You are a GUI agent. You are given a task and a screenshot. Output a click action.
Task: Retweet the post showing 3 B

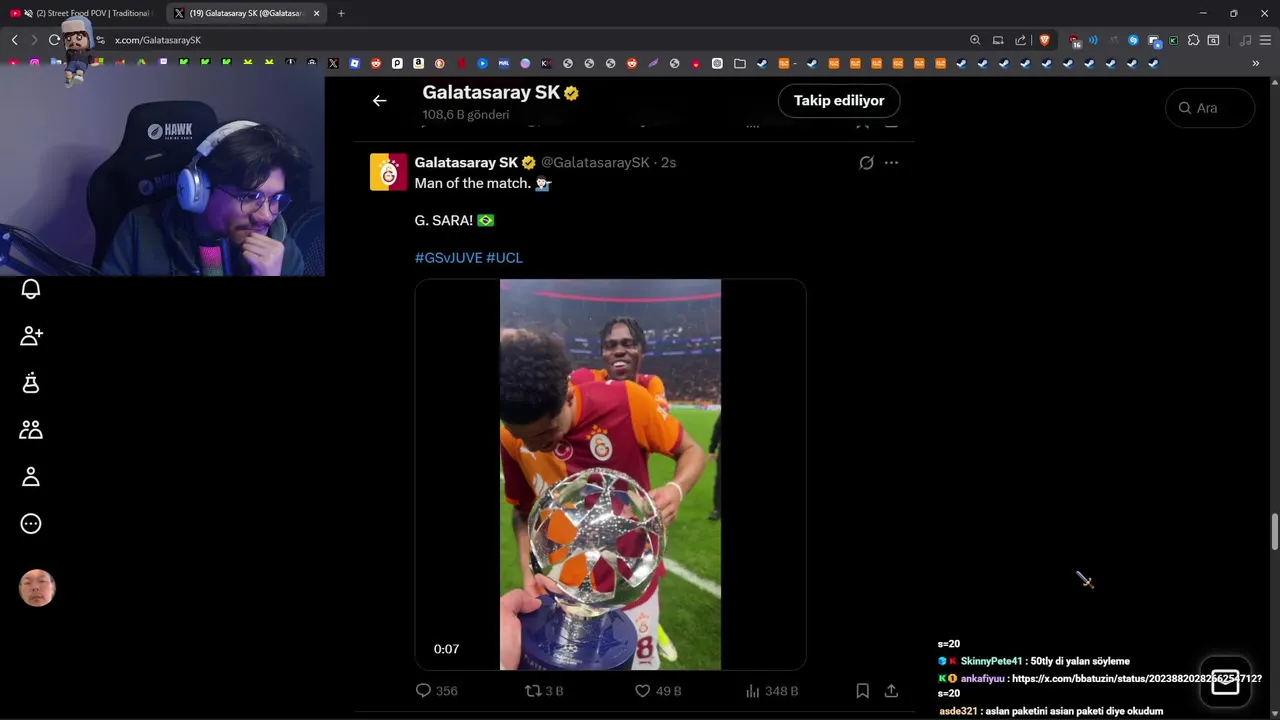(x=545, y=691)
